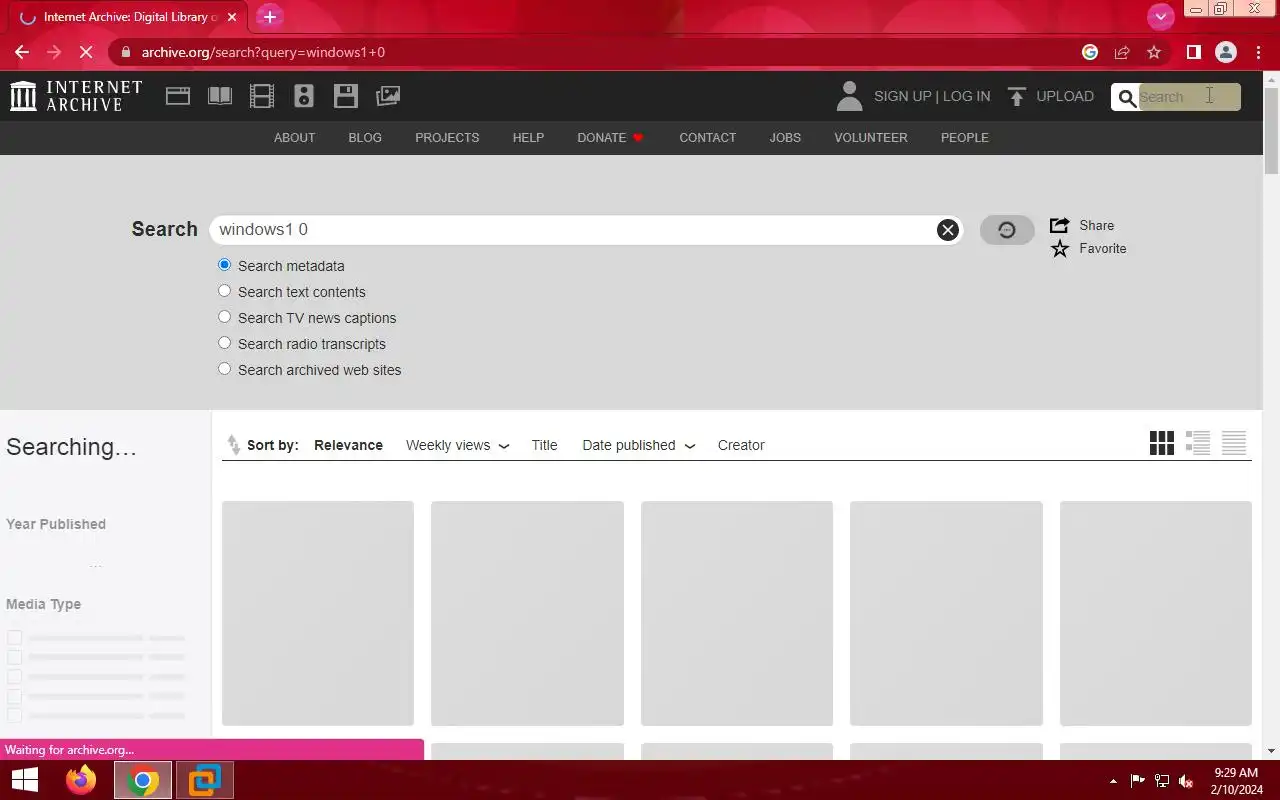Viewport: 1280px width, 800px height.
Task: Open the Internet Archive home logo
Action: [x=76, y=96]
